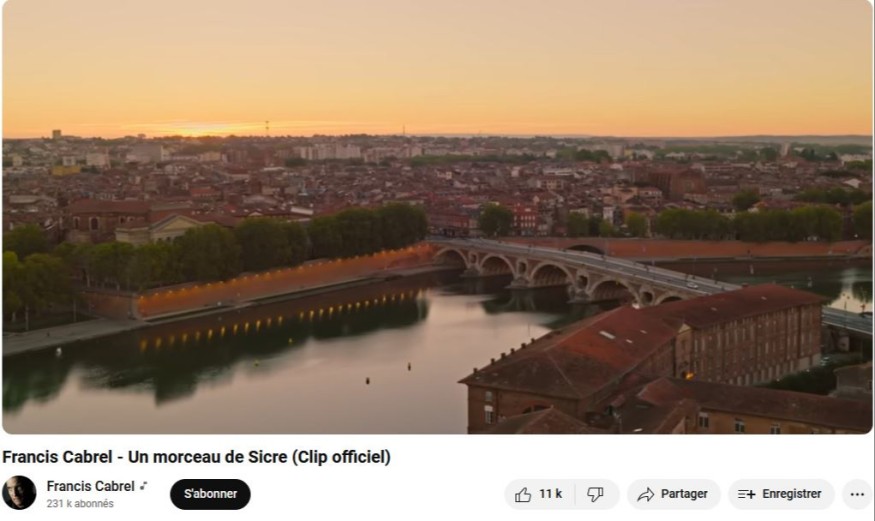Click the video title text
This screenshot has width=875, height=521.
pyautogui.click(x=196, y=457)
